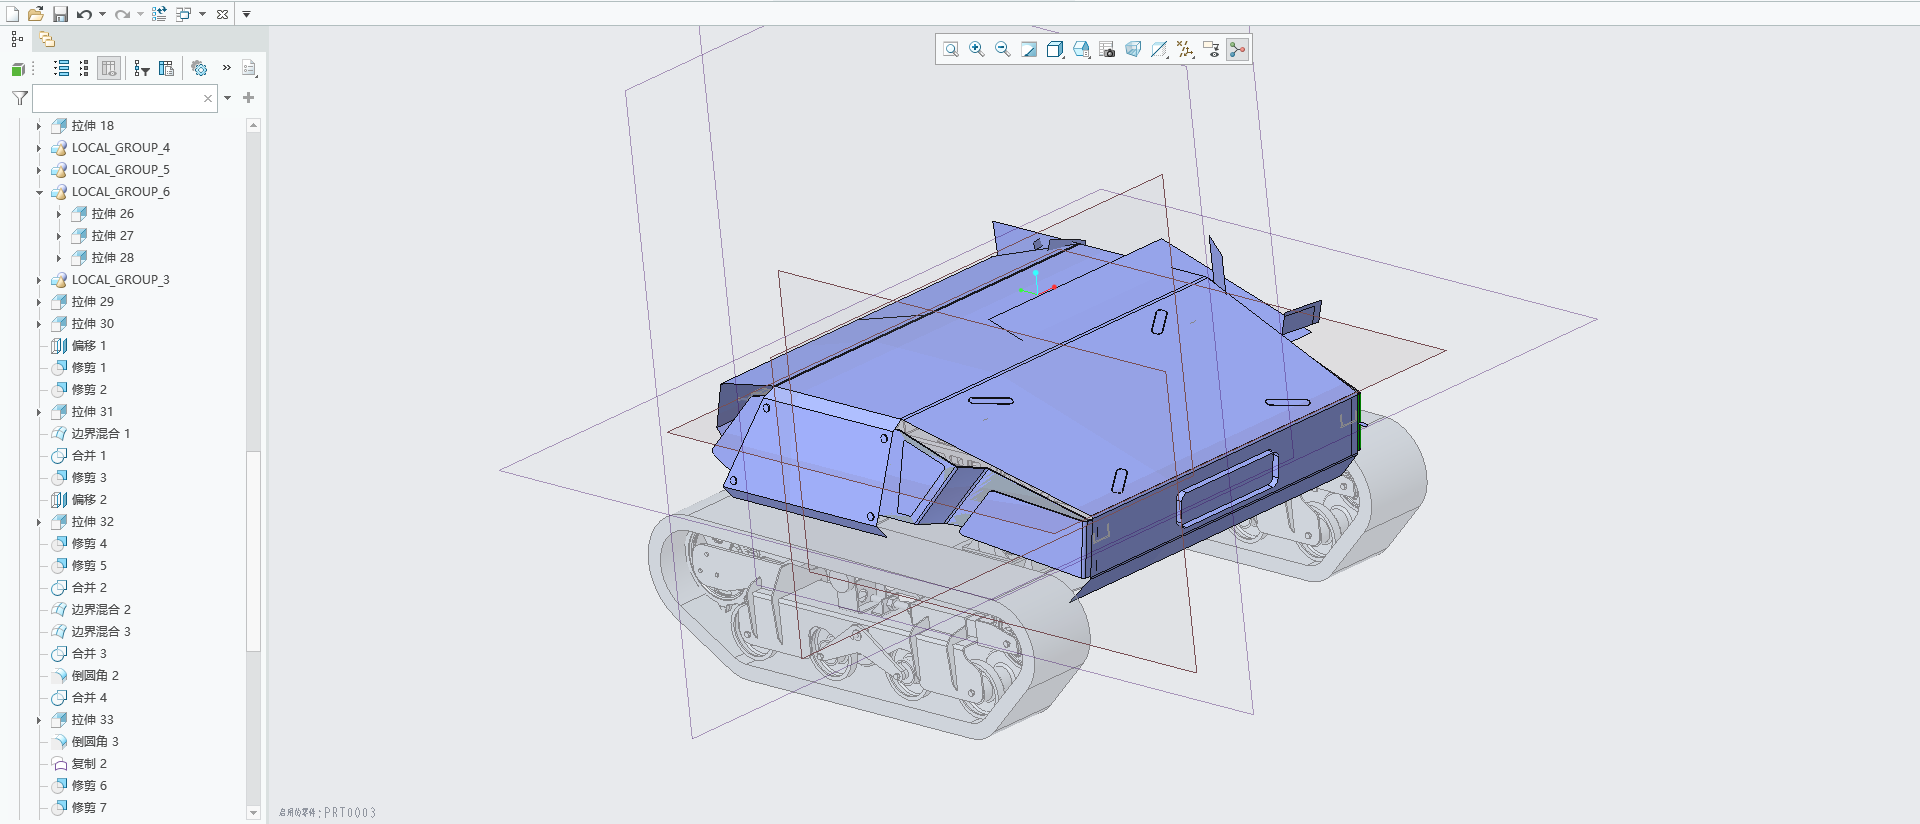Expand 拉伸 27 feature
The width and height of the screenshot is (1920, 824).
coord(59,236)
